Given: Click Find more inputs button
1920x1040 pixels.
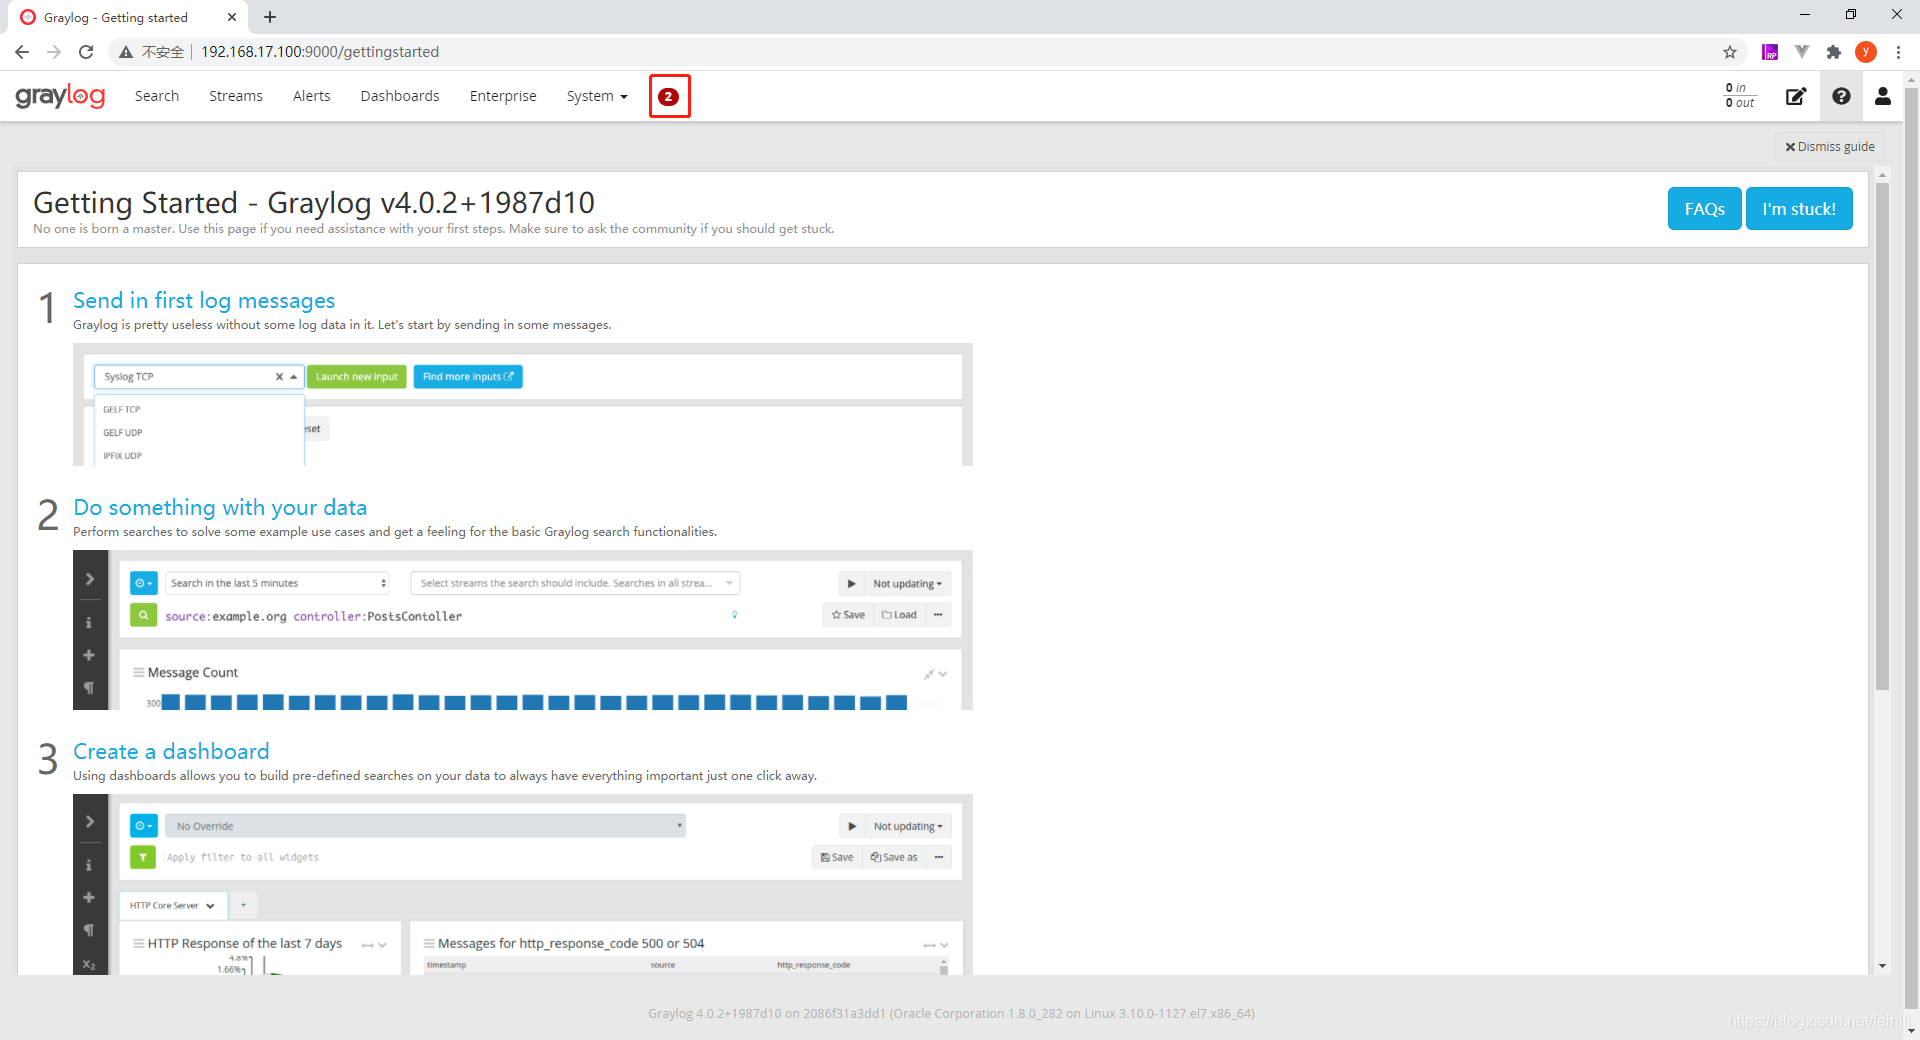Looking at the screenshot, I should point(468,377).
